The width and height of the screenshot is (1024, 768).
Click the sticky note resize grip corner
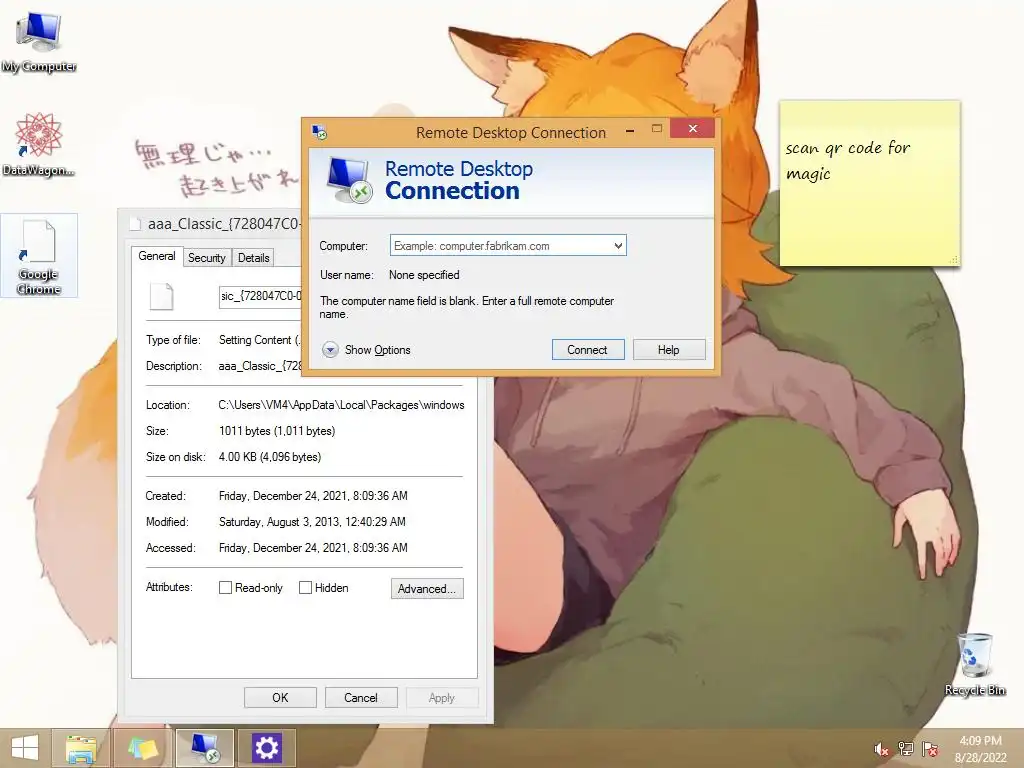(x=953, y=259)
